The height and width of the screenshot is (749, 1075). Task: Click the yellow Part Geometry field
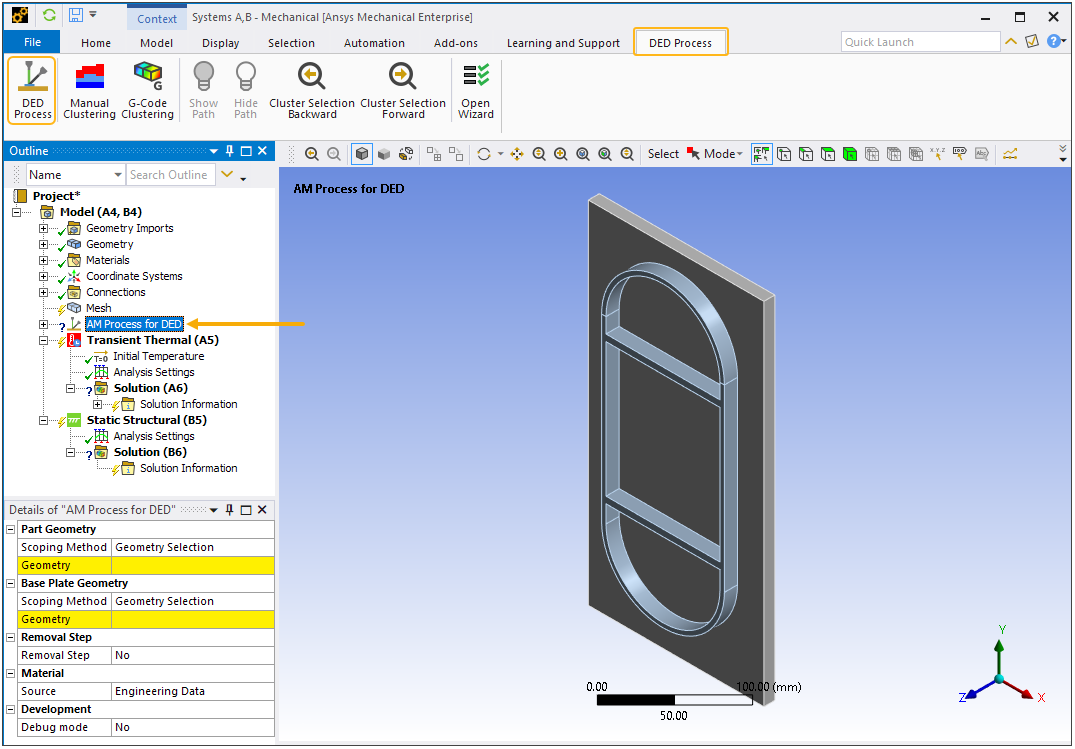[192, 565]
